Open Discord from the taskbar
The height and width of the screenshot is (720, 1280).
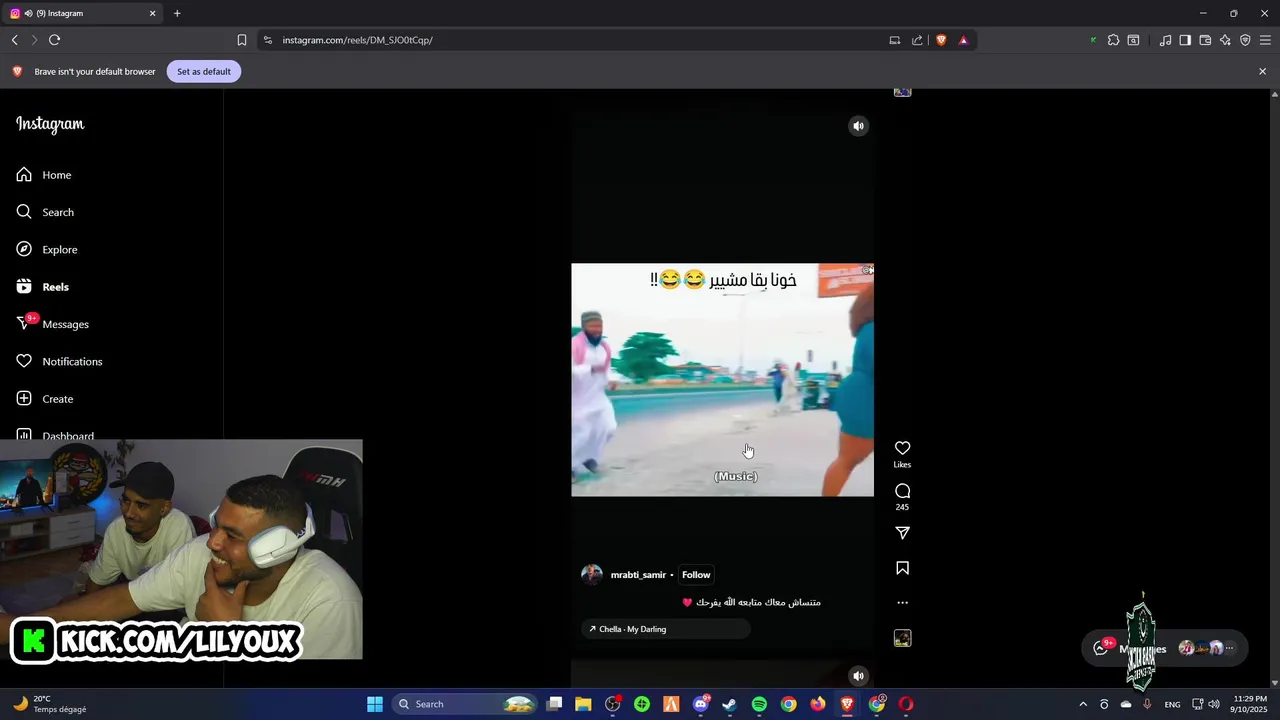point(700,704)
